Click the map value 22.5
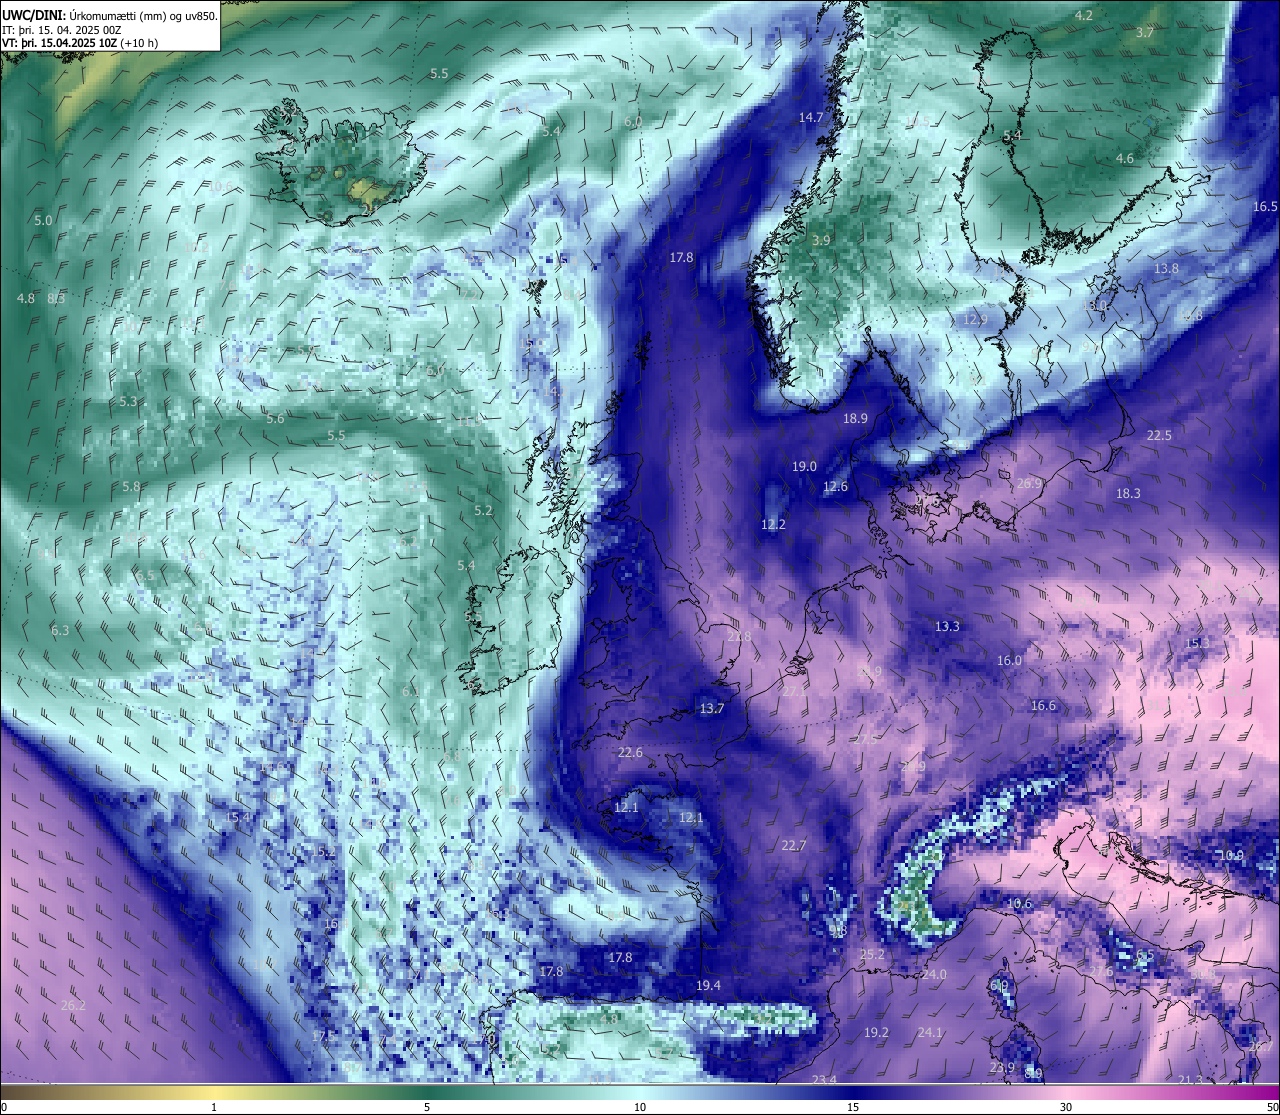The width and height of the screenshot is (1280, 1115). pyautogui.click(x=1158, y=435)
